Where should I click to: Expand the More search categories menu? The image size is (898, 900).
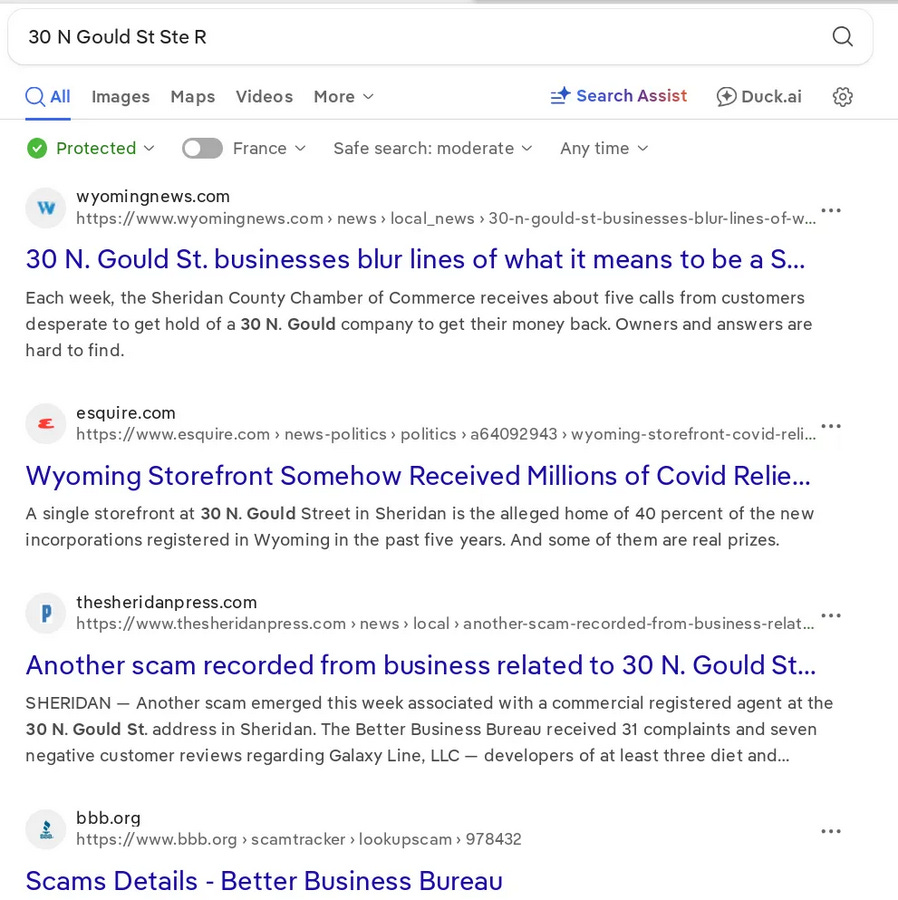pyautogui.click(x=344, y=96)
